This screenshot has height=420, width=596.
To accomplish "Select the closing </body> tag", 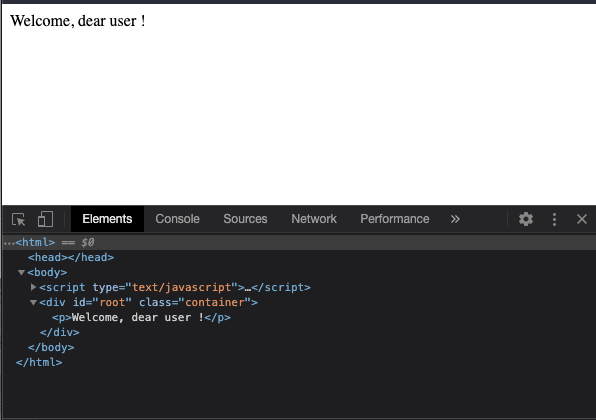I will (51, 347).
